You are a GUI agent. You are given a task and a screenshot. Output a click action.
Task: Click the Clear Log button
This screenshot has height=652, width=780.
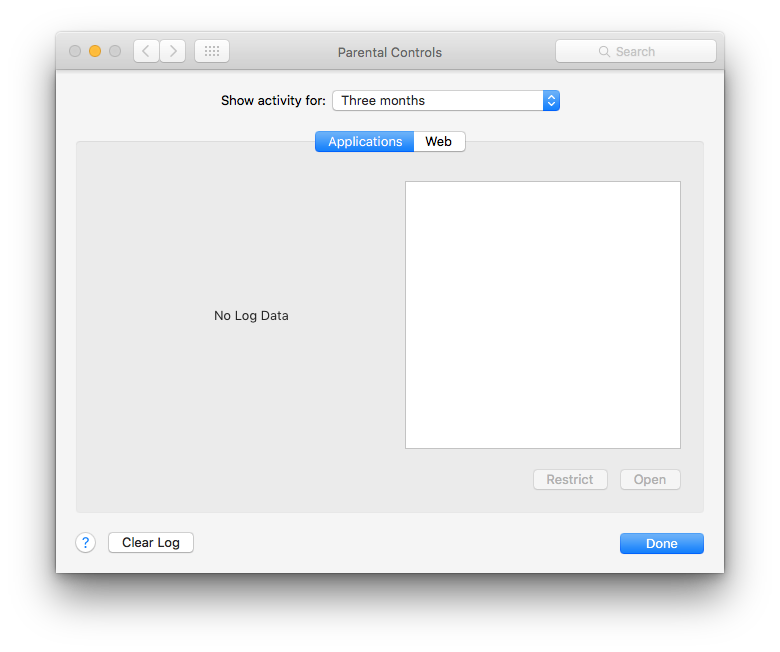[151, 543]
